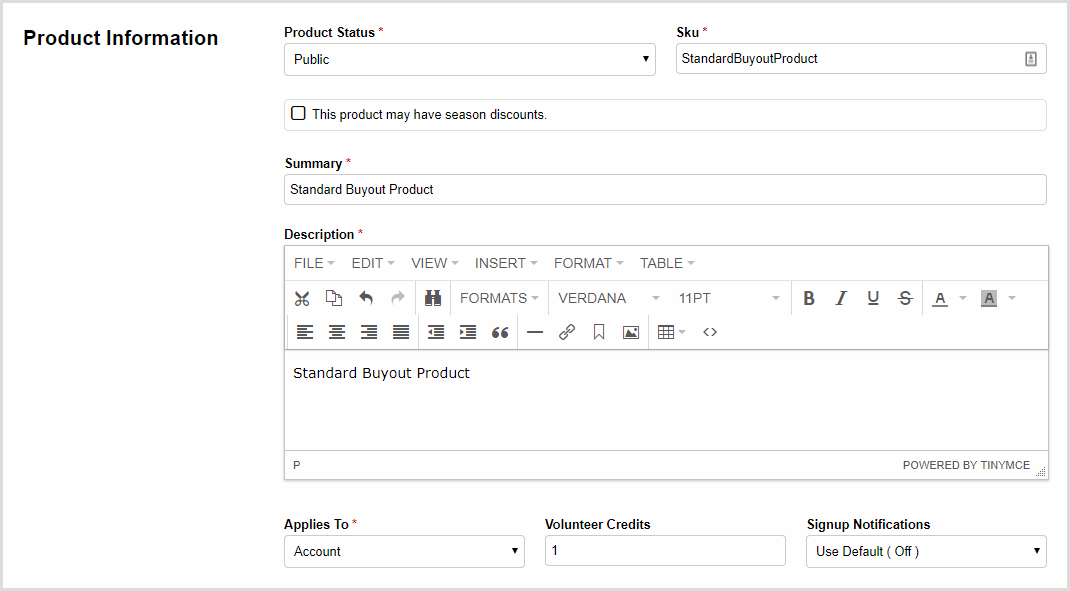The height and width of the screenshot is (591, 1070).
Task: Undo the last editor change
Action: 366,298
